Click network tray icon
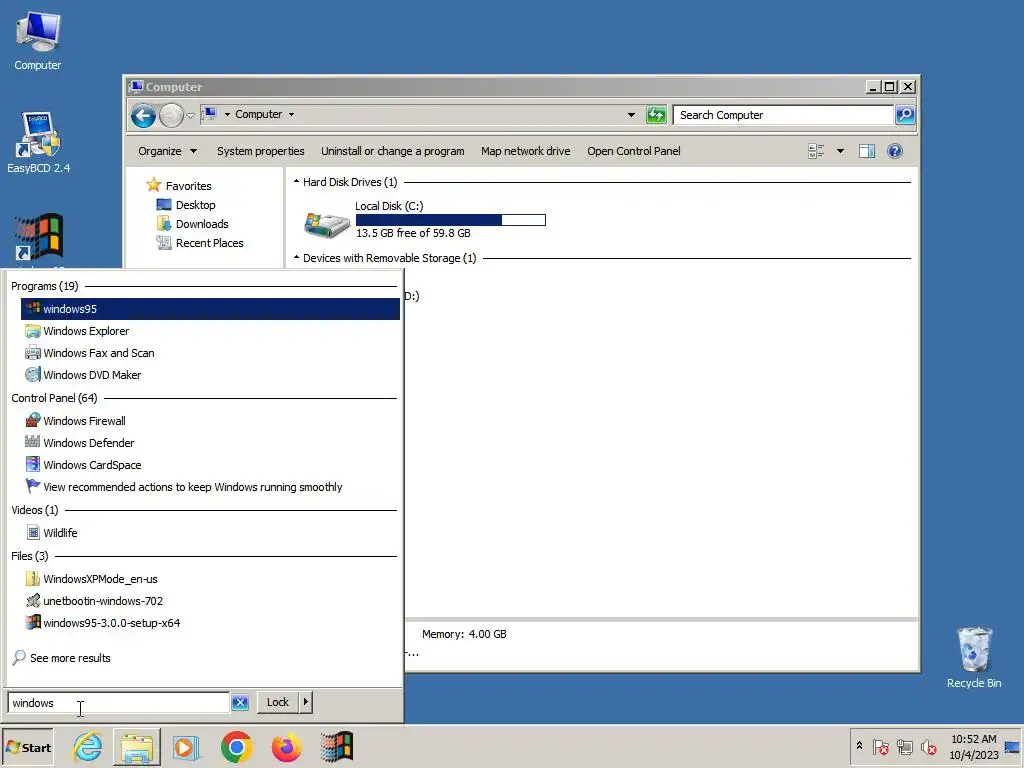 (x=905, y=747)
